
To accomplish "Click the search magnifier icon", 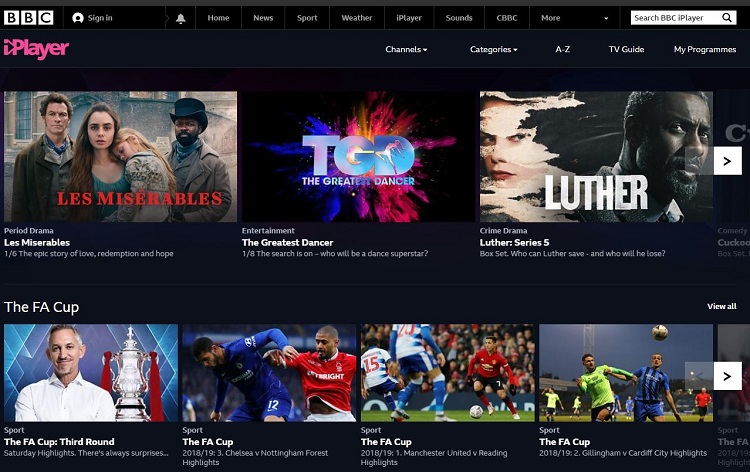I will click(727, 18).
